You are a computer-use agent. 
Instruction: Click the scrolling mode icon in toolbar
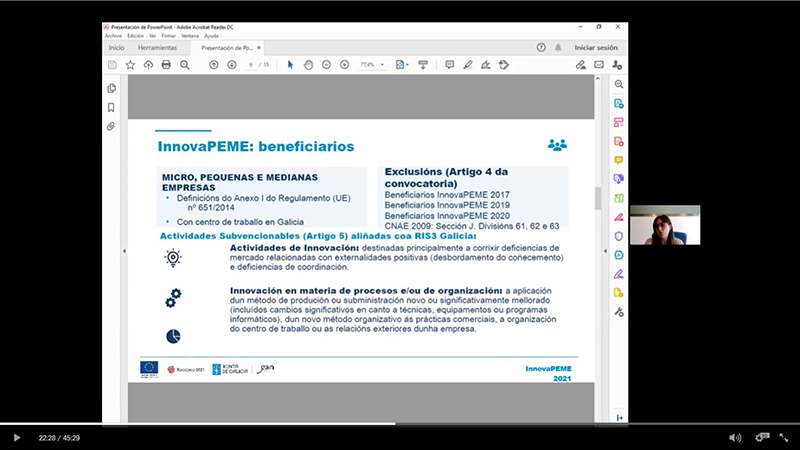tap(423, 65)
